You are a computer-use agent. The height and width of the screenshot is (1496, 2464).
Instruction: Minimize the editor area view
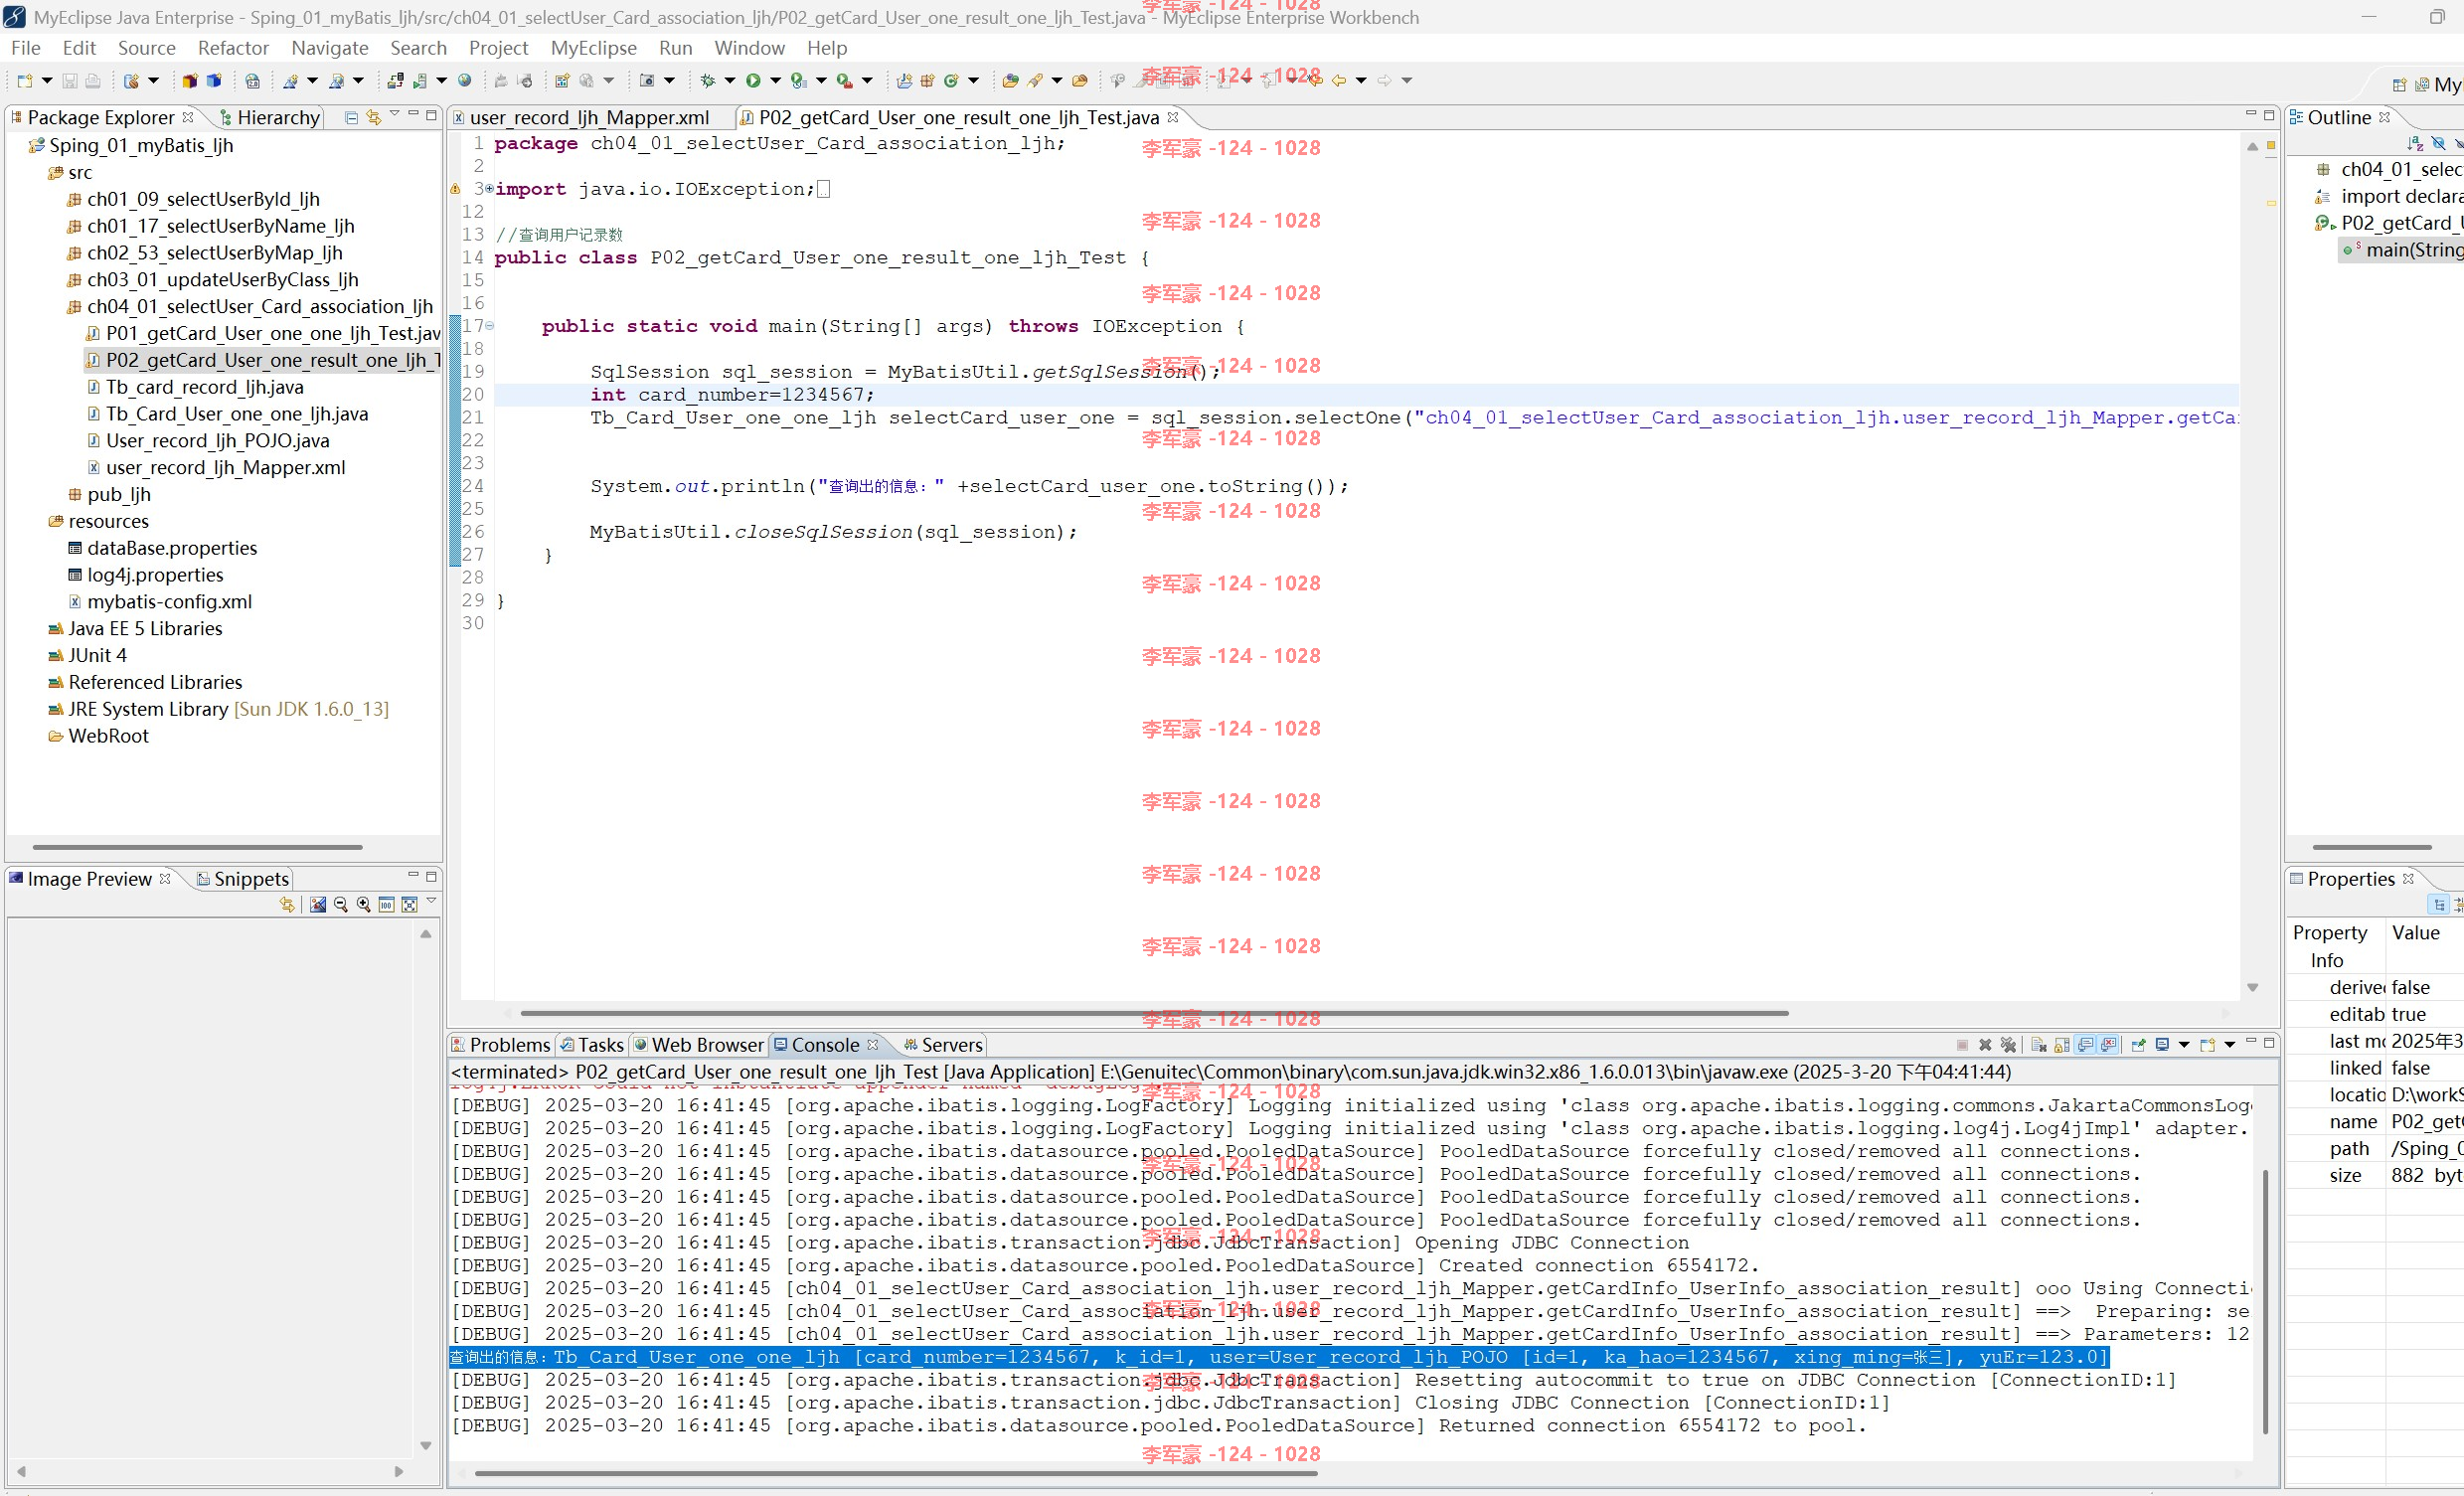coord(2251,114)
